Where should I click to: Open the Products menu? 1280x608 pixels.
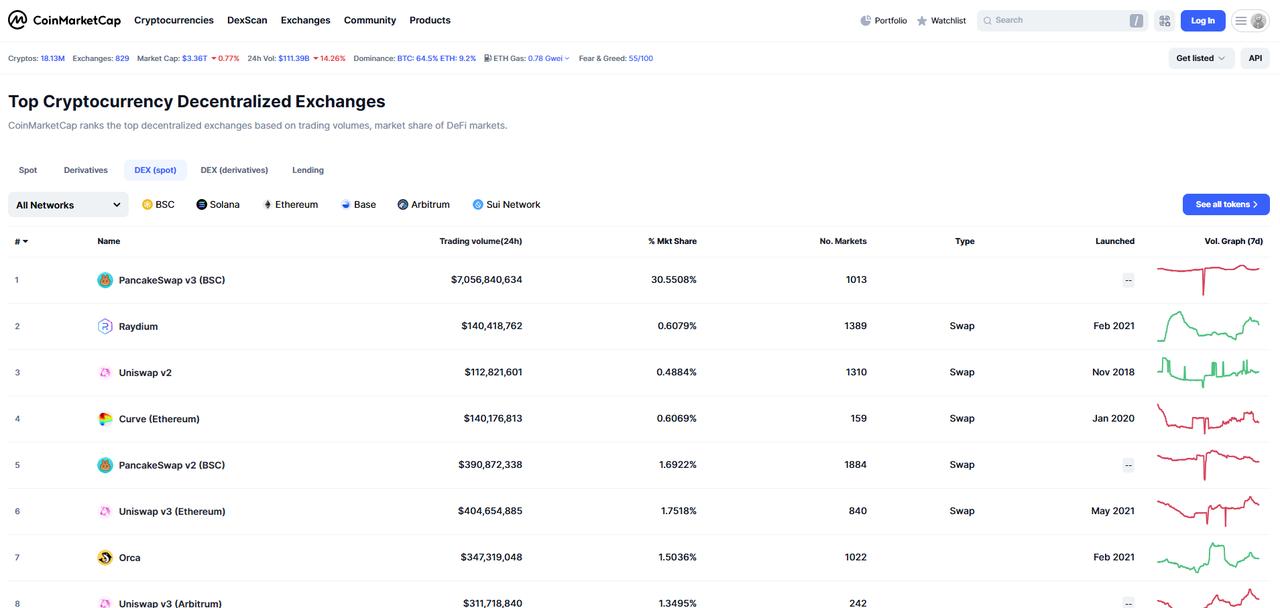click(x=430, y=20)
